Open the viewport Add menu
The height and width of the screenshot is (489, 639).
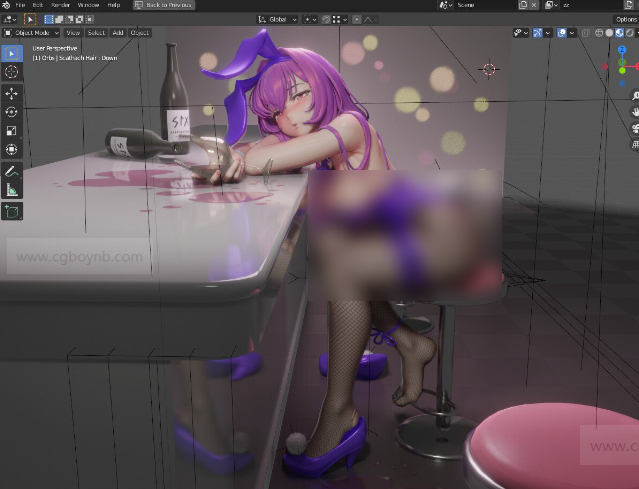click(x=118, y=33)
